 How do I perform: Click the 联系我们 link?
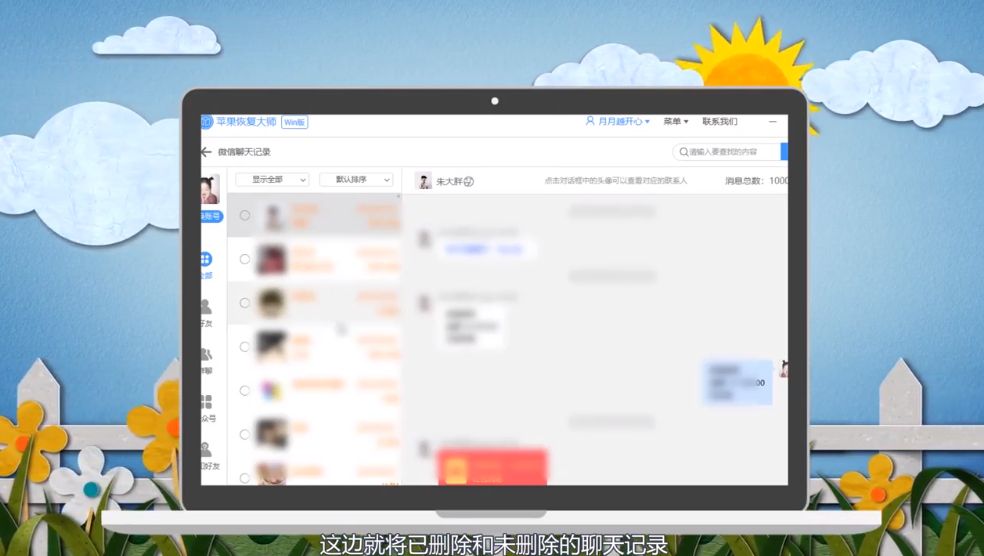pyautogui.click(x=720, y=121)
